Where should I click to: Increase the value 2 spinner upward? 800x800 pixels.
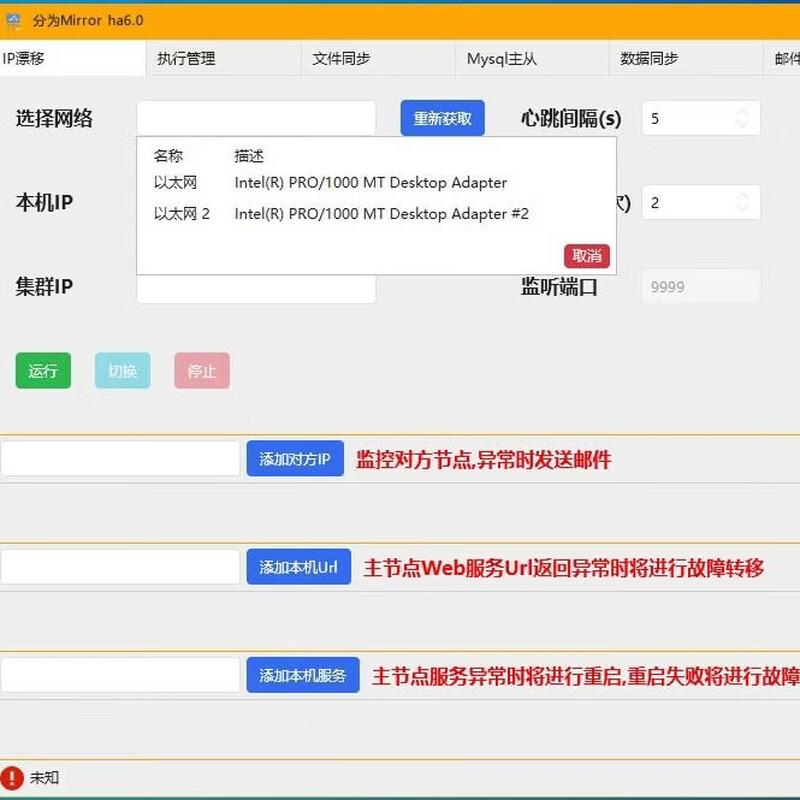click(x=742, y=197)
